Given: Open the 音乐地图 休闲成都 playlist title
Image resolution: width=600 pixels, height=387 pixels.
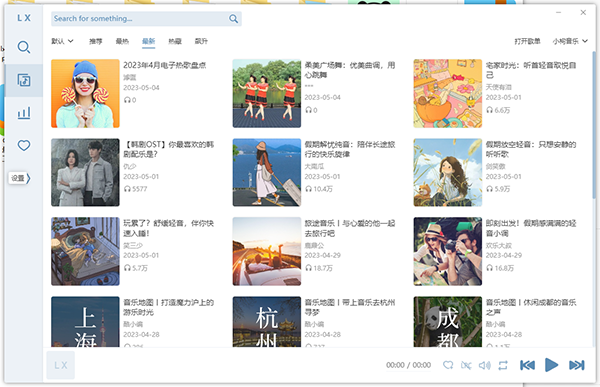Looking at the screenshot, I should pyautogui.click(x=531, y=307).
